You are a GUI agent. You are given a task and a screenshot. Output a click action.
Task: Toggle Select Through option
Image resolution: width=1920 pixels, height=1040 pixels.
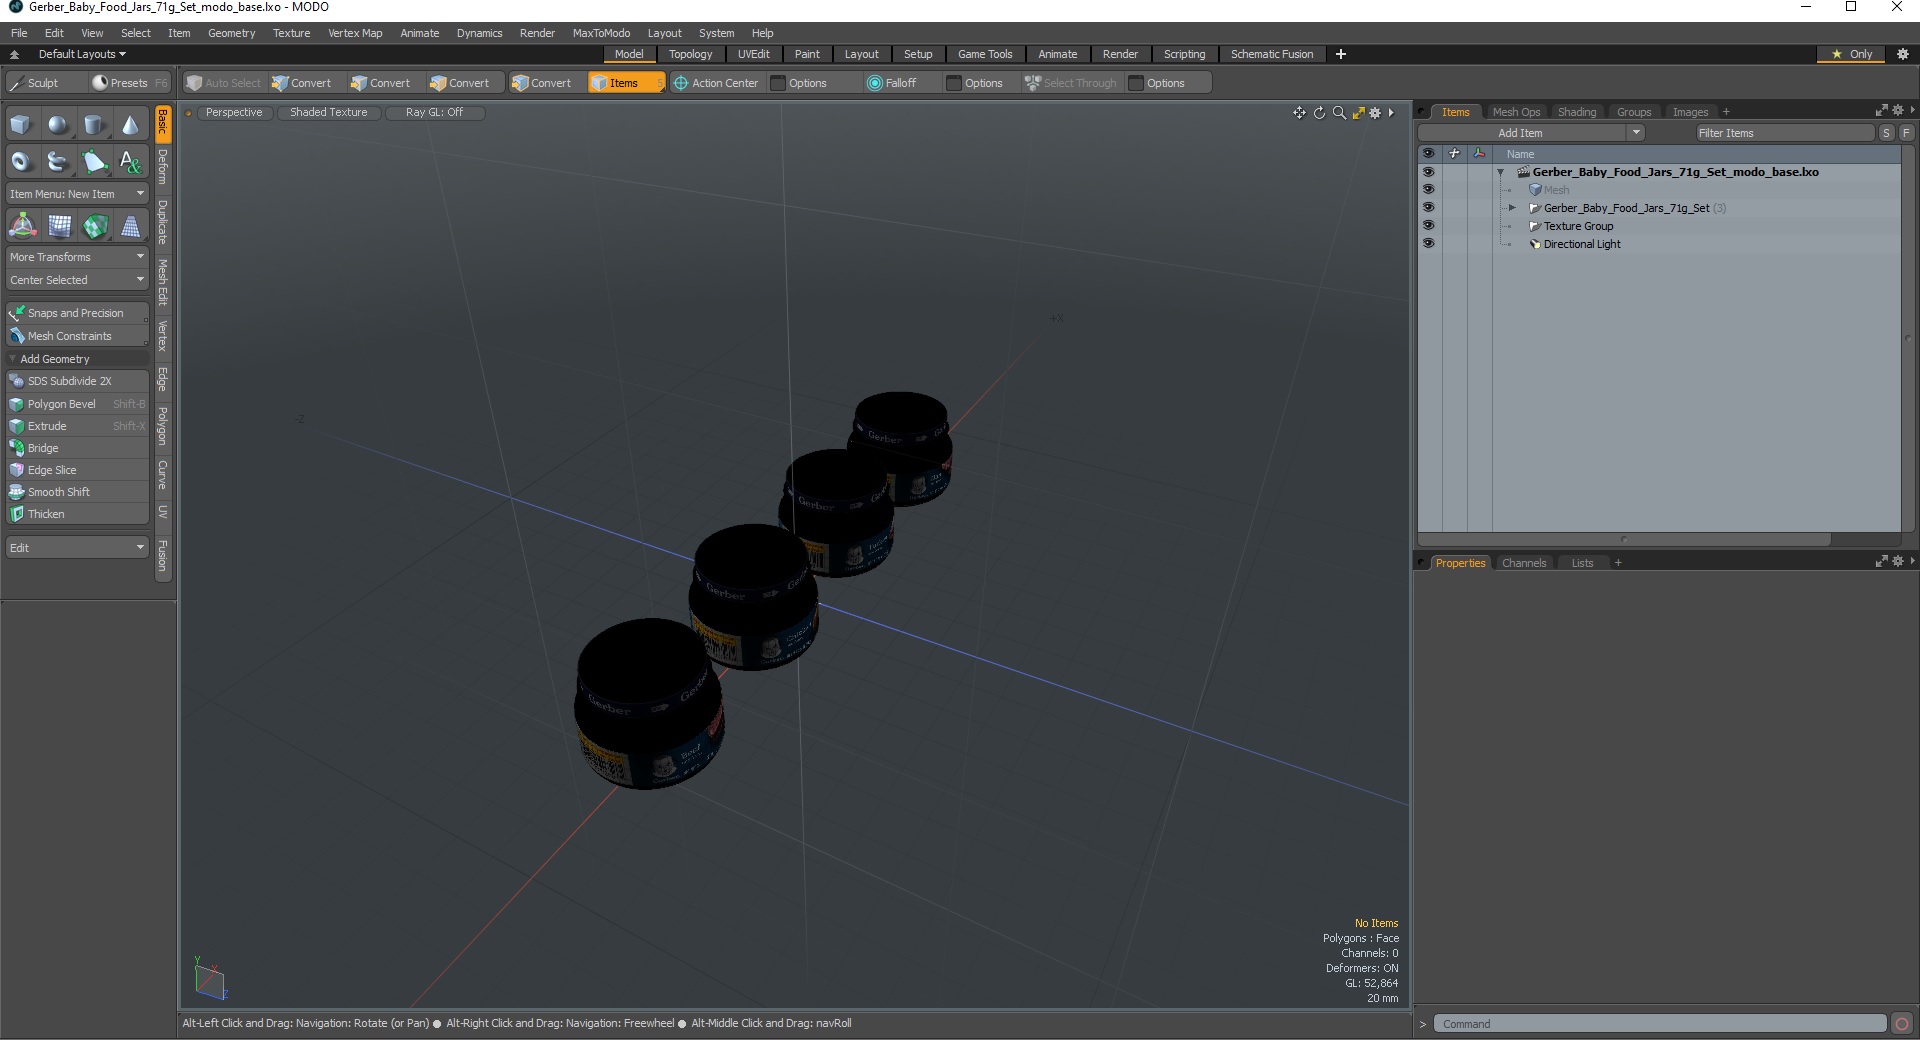point(1070,83)
